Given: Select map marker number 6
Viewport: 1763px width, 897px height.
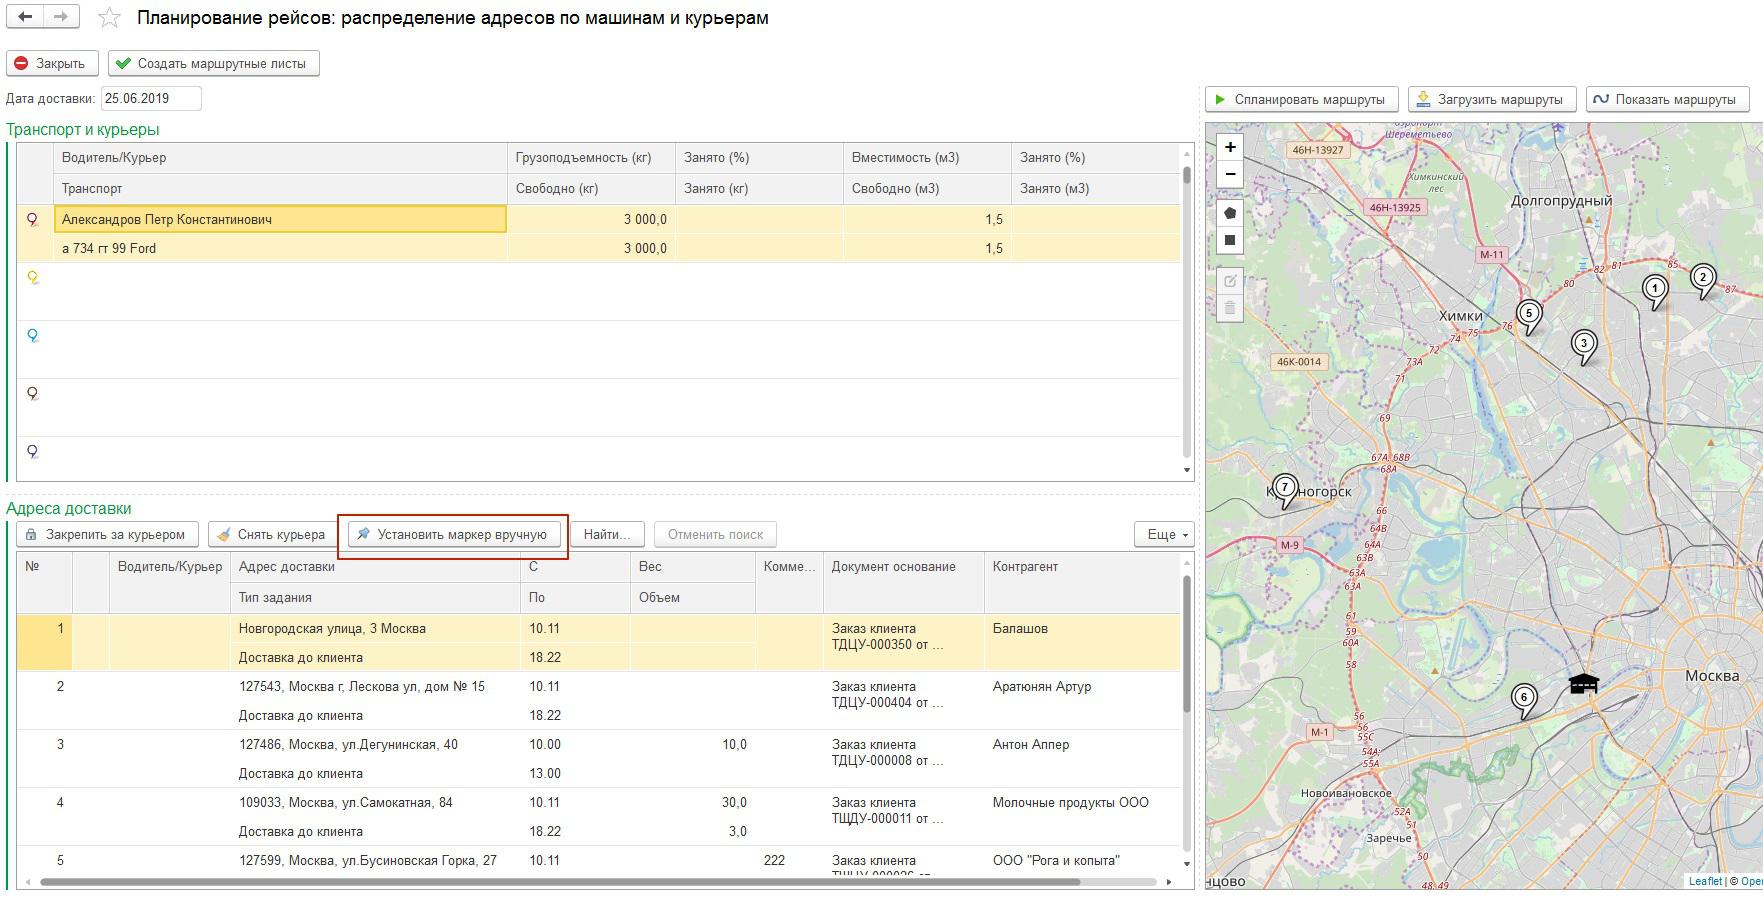Looking at the screenshot, I should (x=1523, y=701).
